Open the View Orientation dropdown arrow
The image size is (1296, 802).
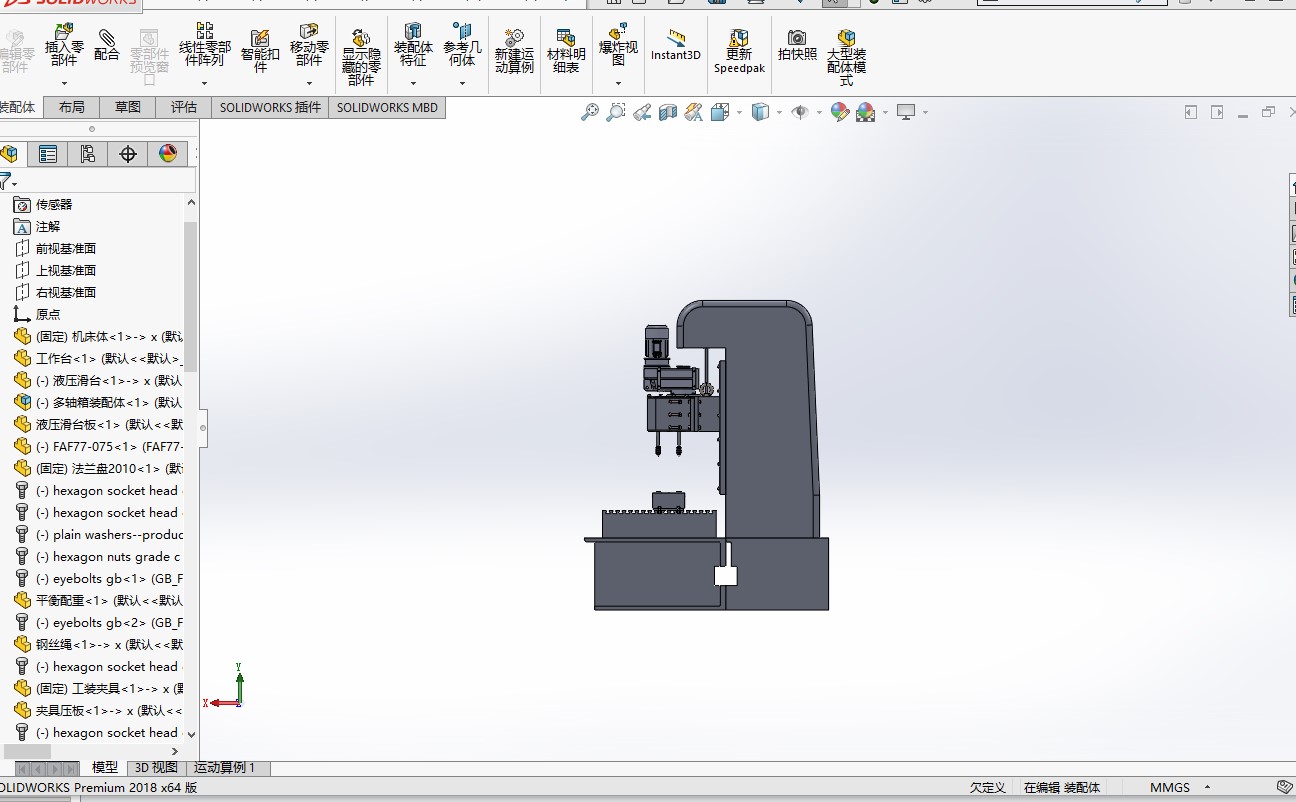(739, 112)
